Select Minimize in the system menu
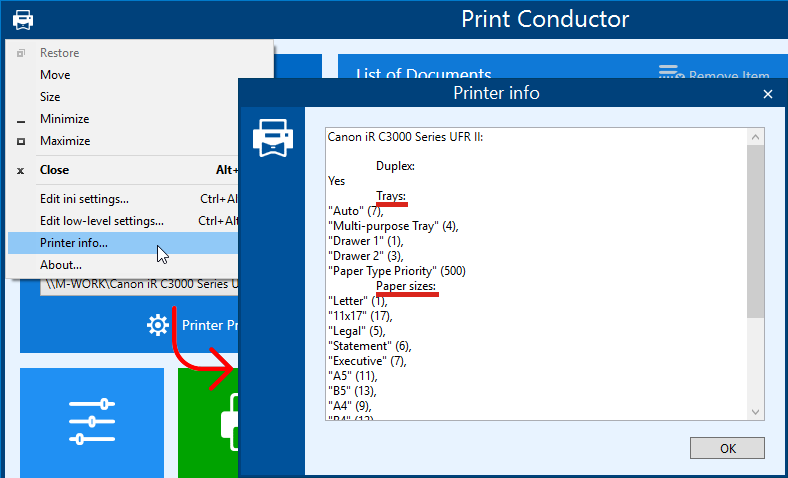The height and width of the screenshot is (478, 788). 64,119
